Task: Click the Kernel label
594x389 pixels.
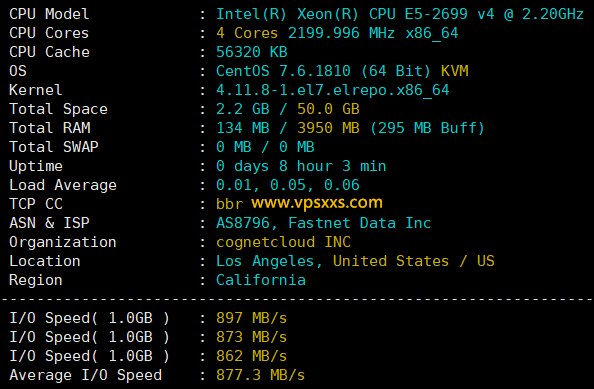Action: pyautogui.click(x=35, y=90)
